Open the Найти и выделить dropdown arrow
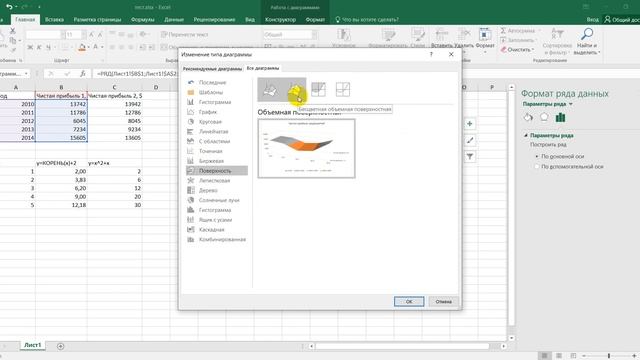The height and width of the screenshot is (360, 640). (x=599, y=52)
